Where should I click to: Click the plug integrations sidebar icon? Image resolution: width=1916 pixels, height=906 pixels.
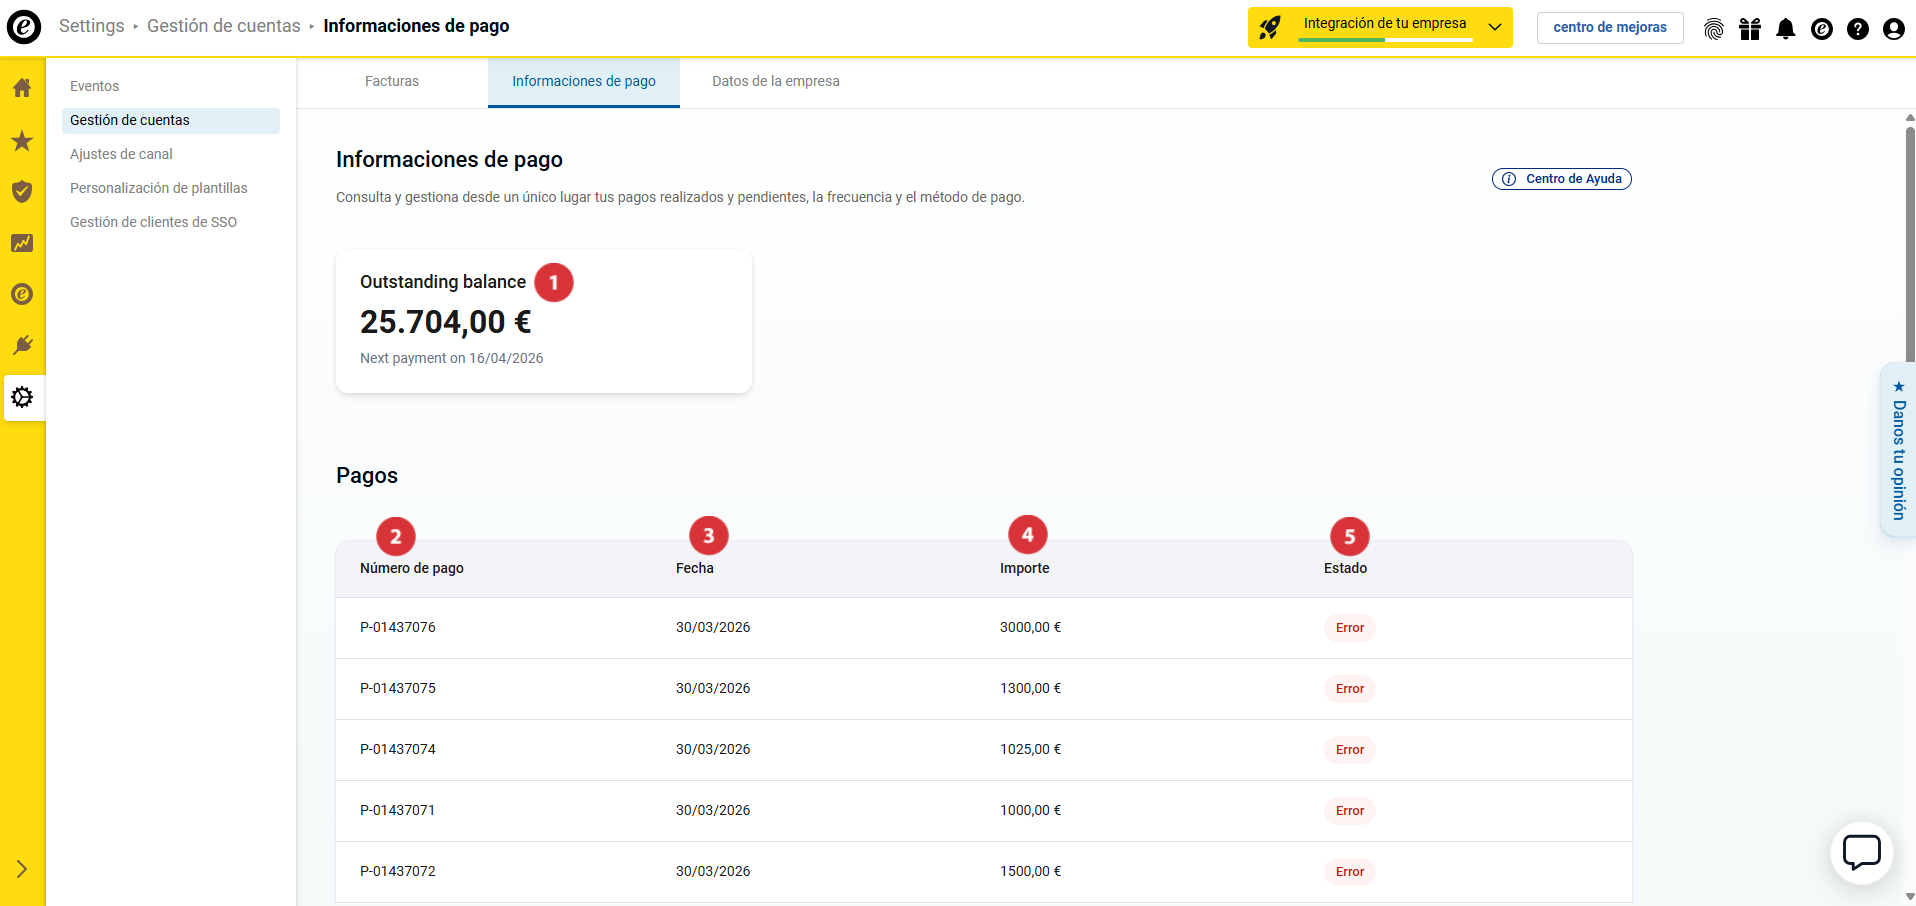pyautogui.click(x=22, y=345)
